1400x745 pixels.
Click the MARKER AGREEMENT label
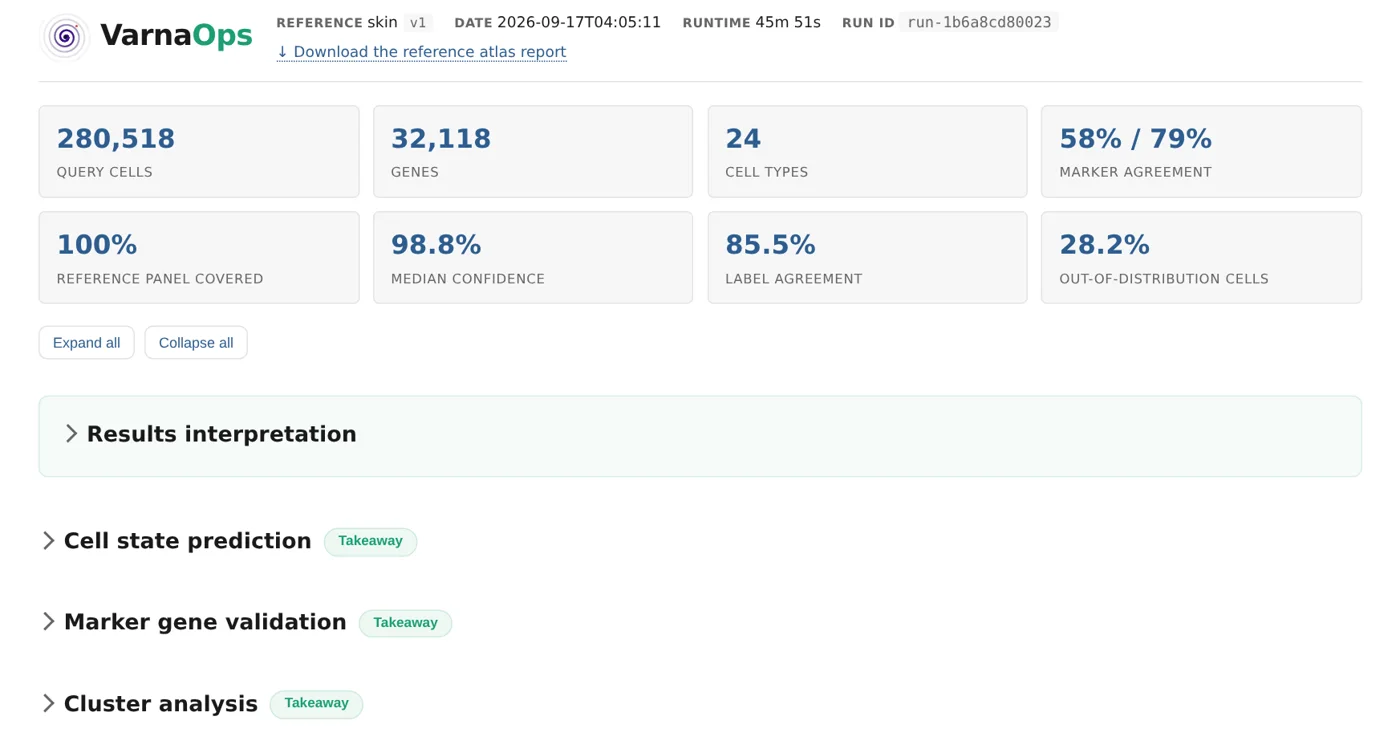[x=1135, y=172]
